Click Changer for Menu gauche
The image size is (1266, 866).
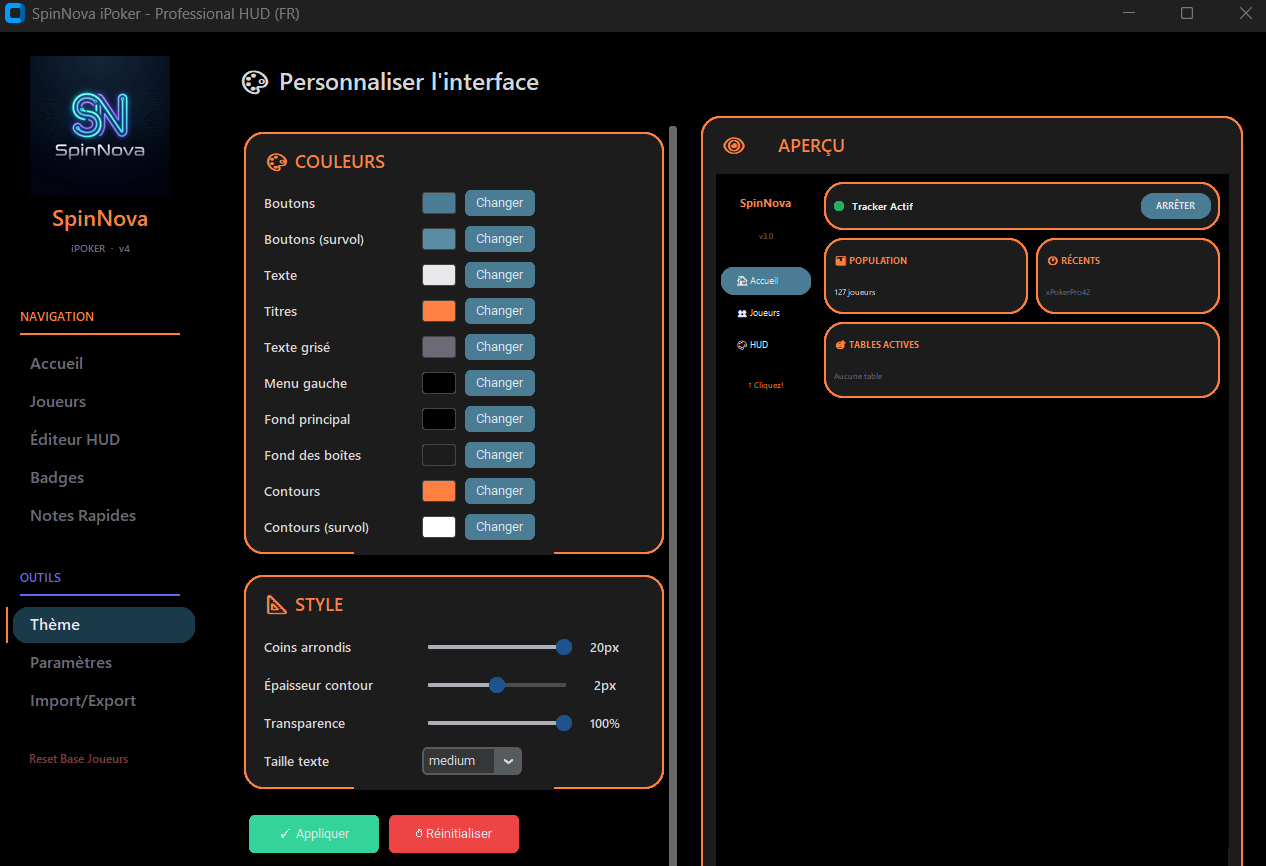click(500, 383)
